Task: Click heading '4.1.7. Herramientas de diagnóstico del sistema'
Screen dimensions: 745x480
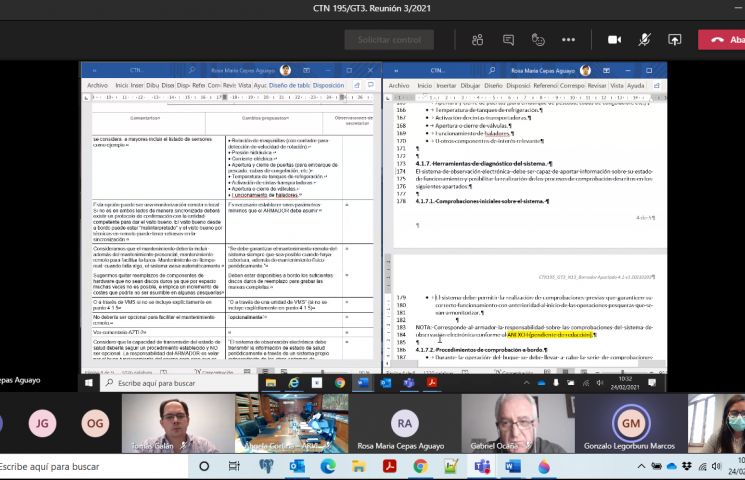Action: (484, 163)
